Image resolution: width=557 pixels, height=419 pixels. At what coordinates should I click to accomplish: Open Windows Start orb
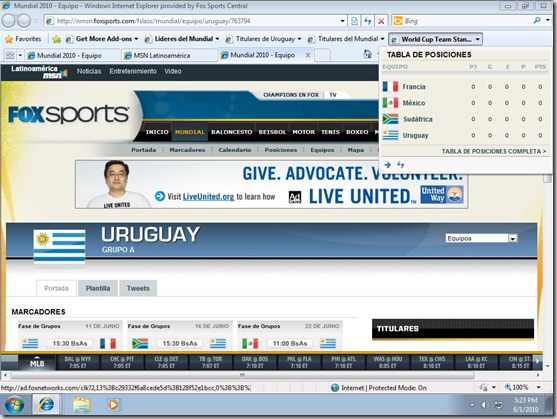tap(14, 405)
